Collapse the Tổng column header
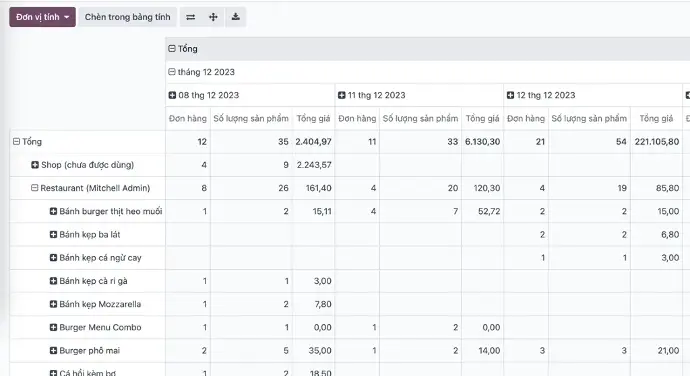 [183, 49]
